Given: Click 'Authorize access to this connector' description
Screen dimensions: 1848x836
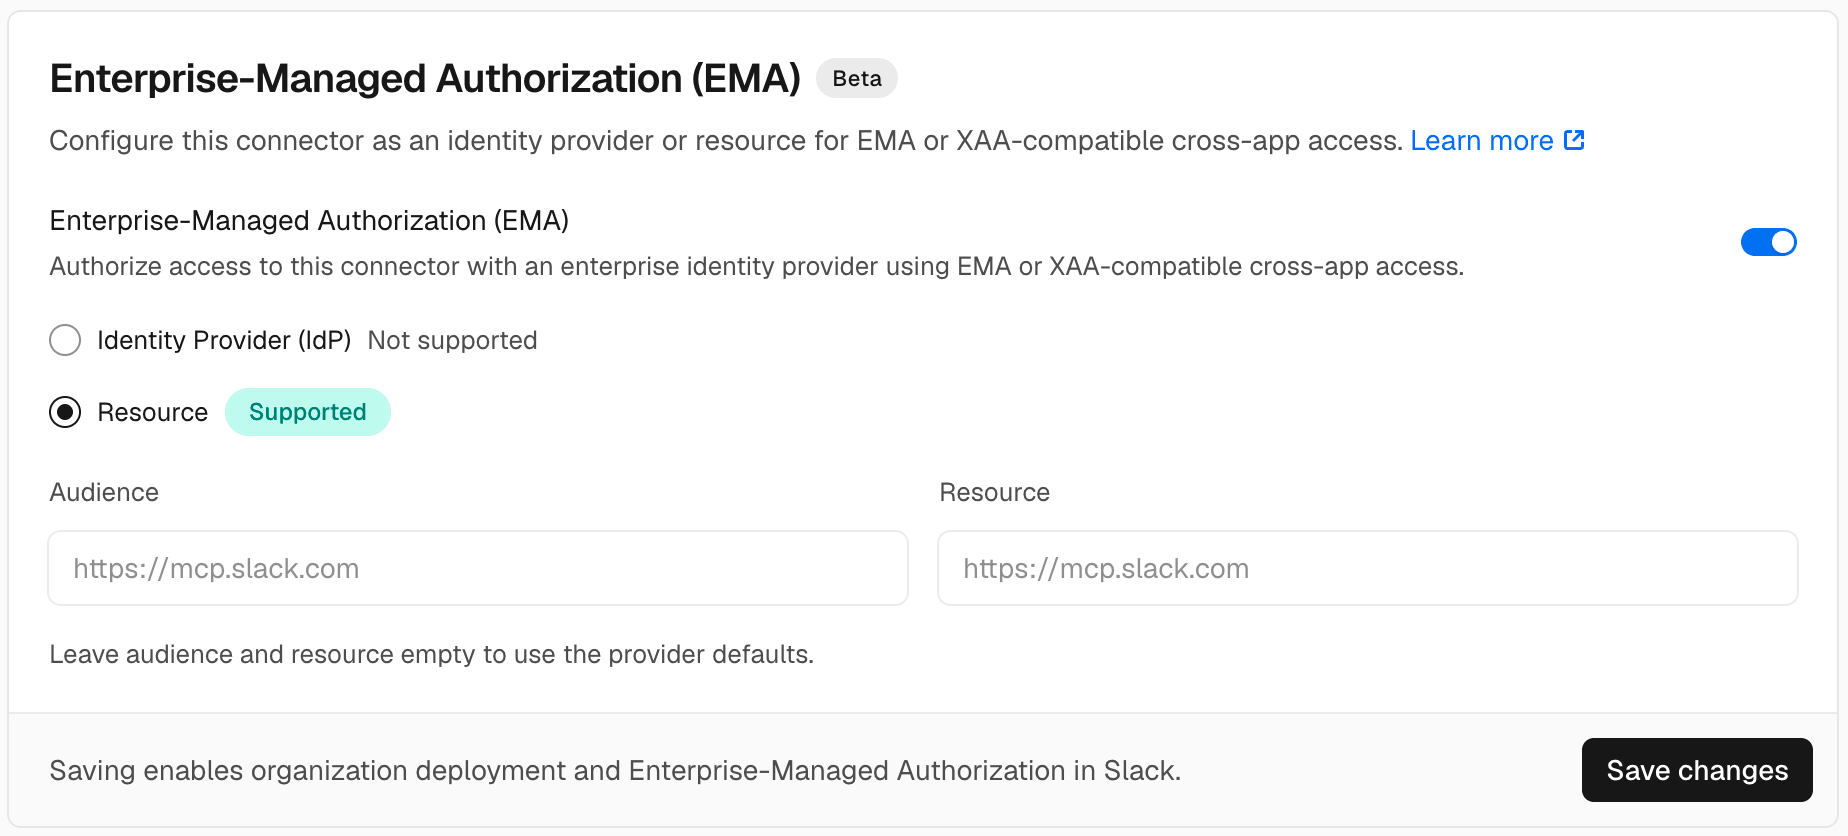Looking at the screenshot, I should (x=757, y=266).
